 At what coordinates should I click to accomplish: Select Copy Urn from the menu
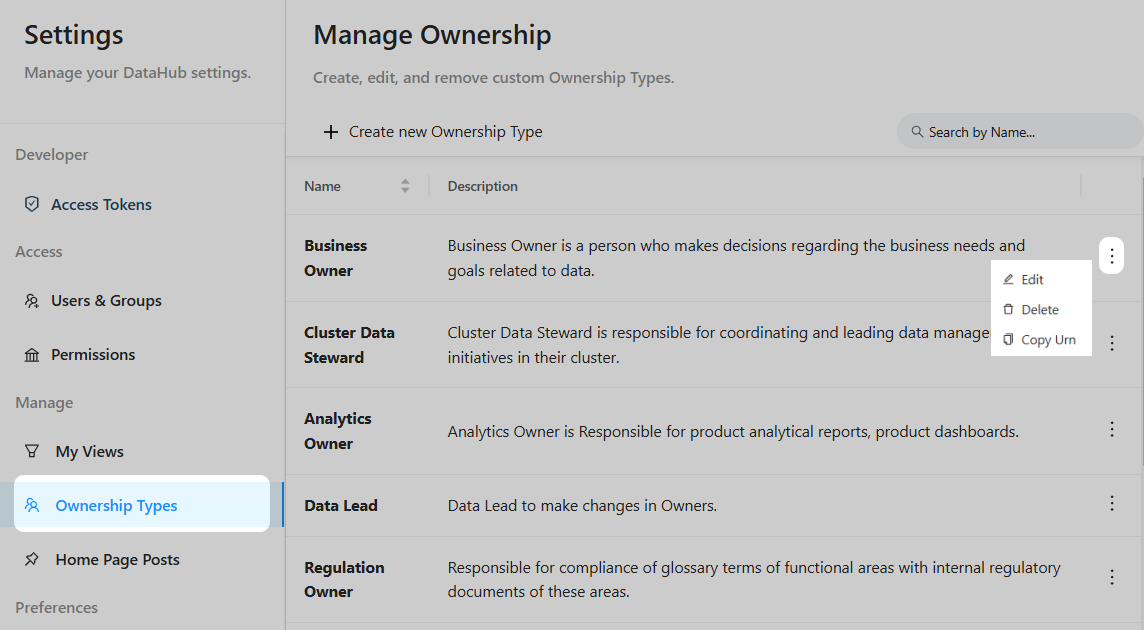(x=1047, y=340)
